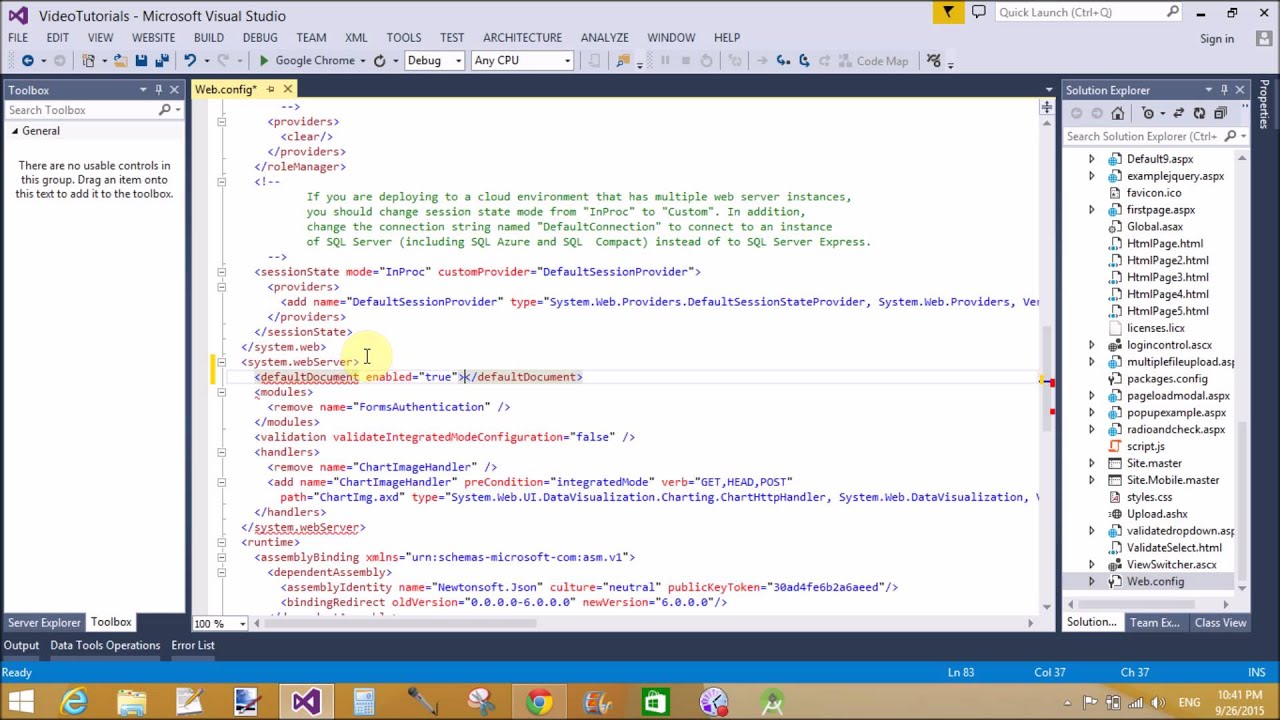Toggle pin on the Web.config tab
Screen dimensions: 1280x720
tap(270, 90)
